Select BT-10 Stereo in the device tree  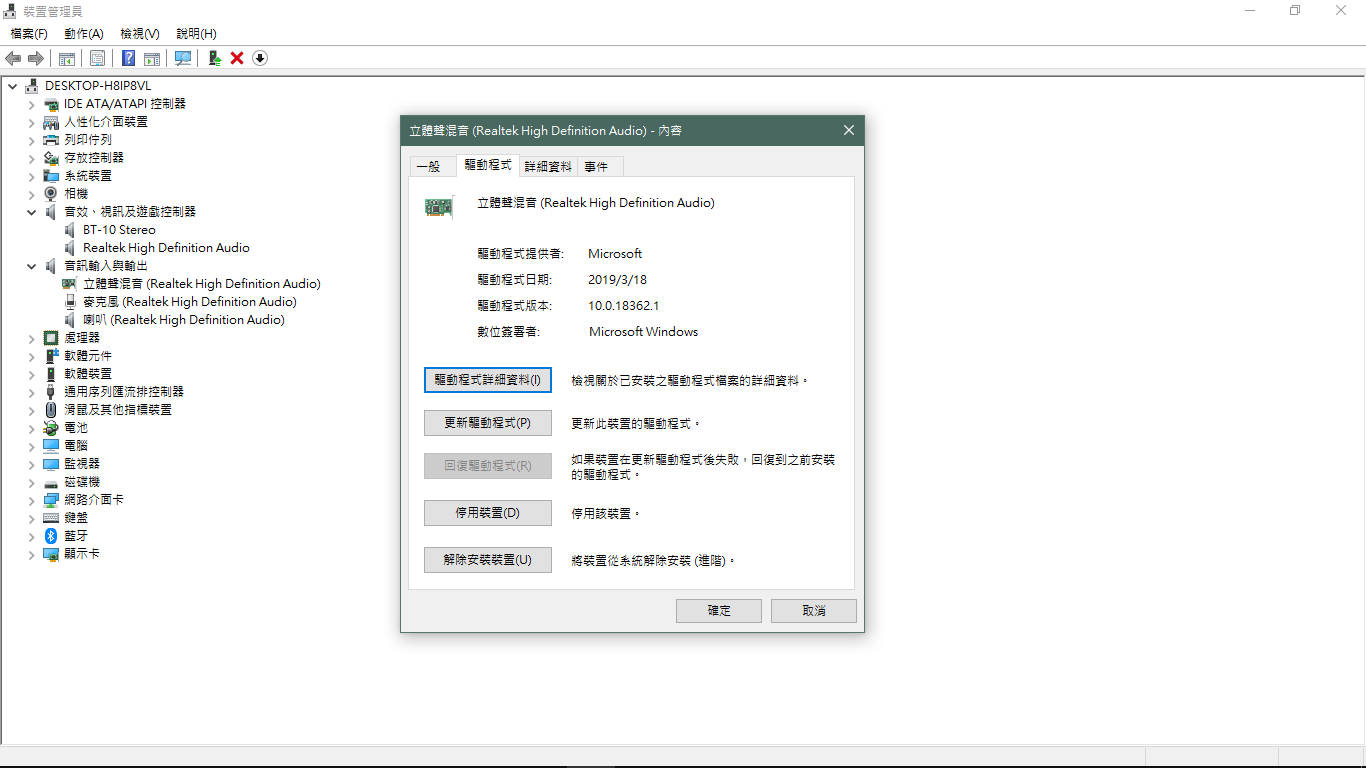click(x=119, y=230)
